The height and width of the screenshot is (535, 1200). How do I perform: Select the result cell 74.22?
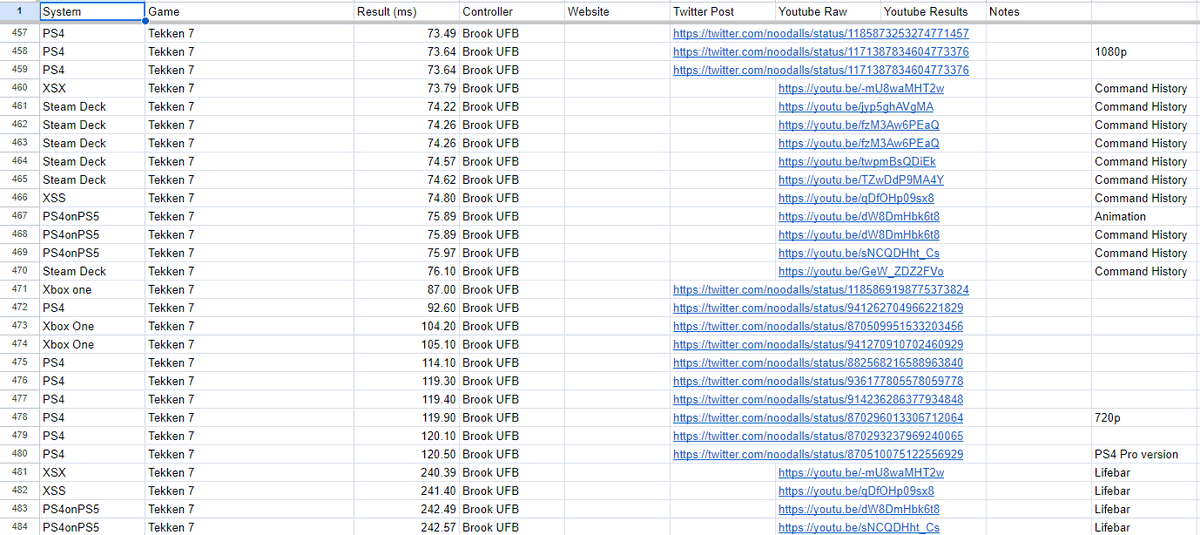click(x=405, y=106)
